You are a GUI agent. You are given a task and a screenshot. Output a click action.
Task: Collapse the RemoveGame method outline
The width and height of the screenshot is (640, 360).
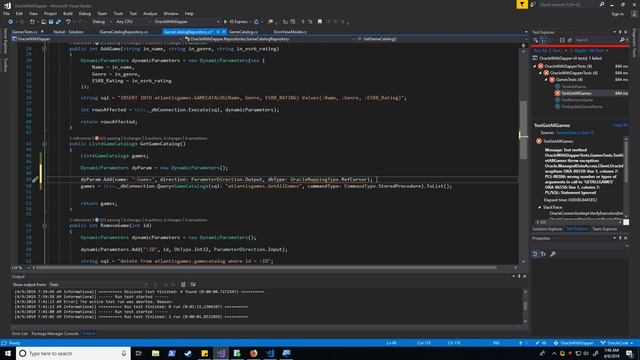tap(44, 225)
